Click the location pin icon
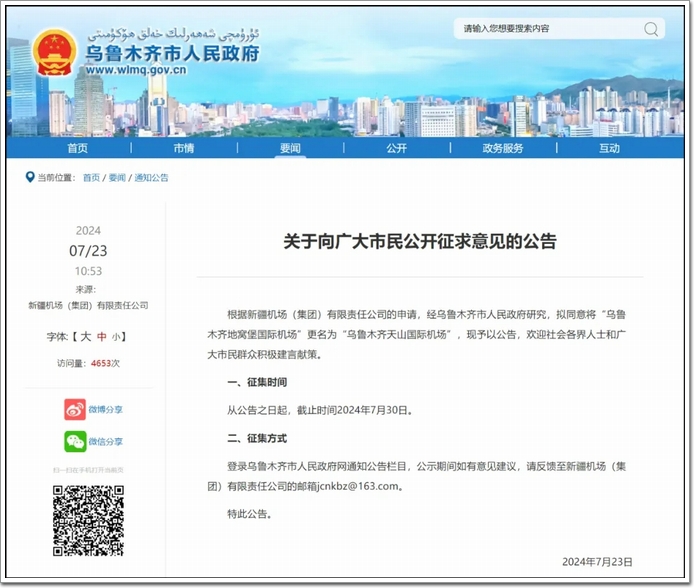The width and height of the screenshot is (694, 588). click(x=29, y=177)
